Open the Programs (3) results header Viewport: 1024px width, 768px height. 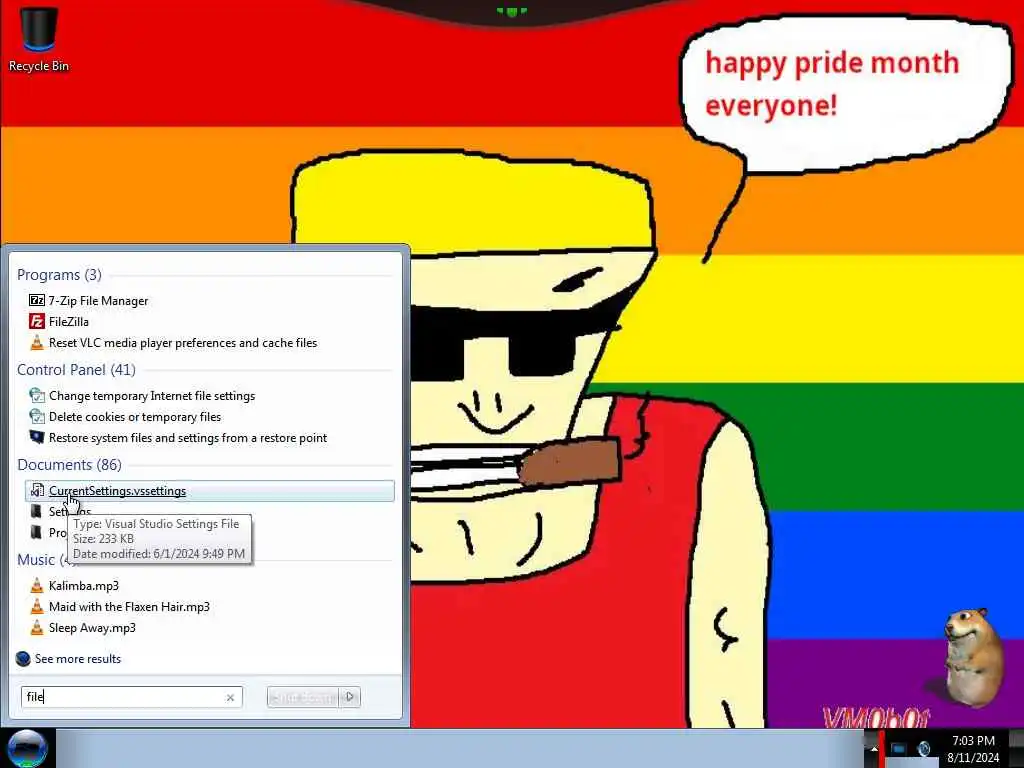pyautogui.click(x=59, y=274)
